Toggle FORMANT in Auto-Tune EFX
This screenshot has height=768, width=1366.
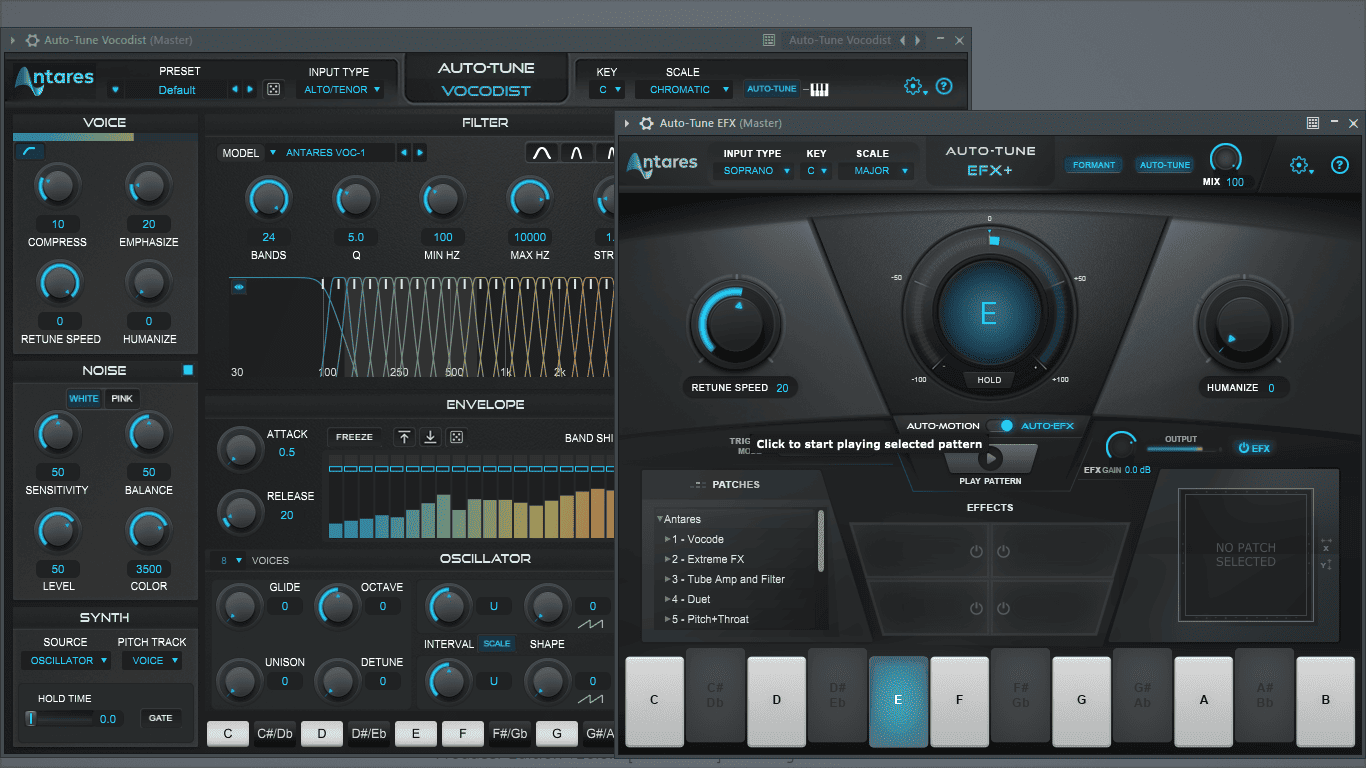pyautogui.click(x=1094, y=165)
